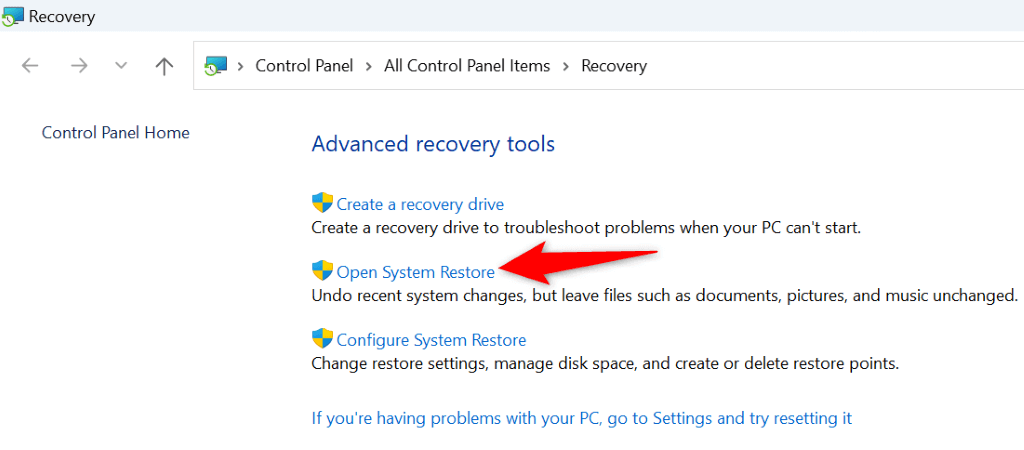1024x450 pixels.
Task: Open the Create a recovery drive link
Action: (420, 204)
